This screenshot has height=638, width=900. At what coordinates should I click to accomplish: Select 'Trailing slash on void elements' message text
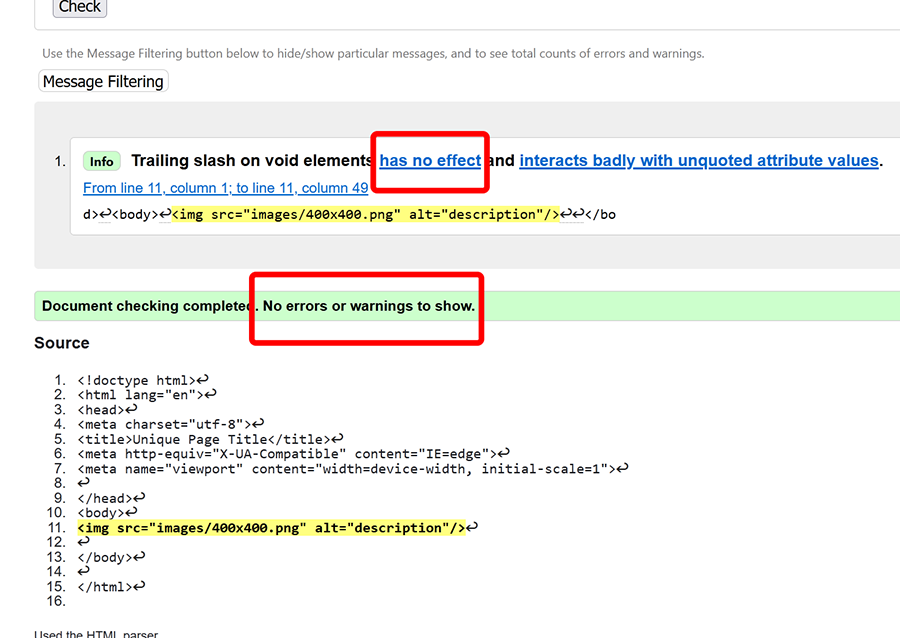(x=252, y=161)
